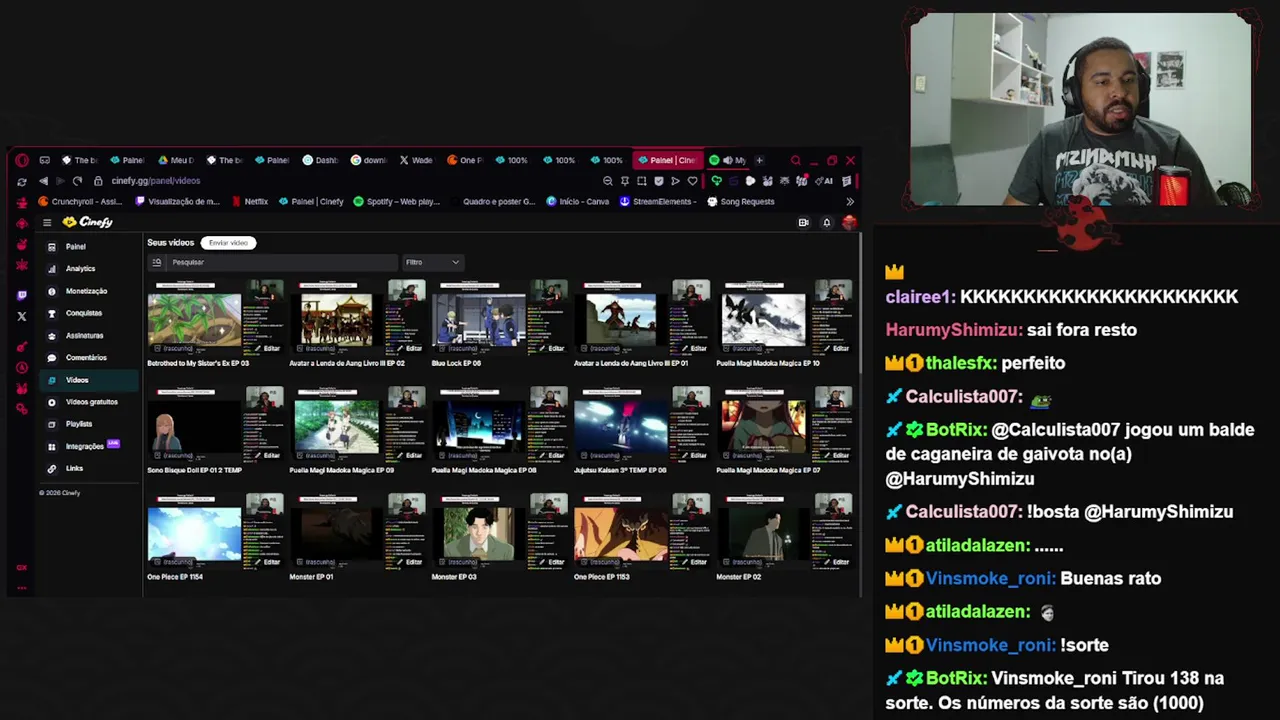The image size is (1280, 720).
Task: Show more bookmarks with the chevron
Action: click(850, 201)
